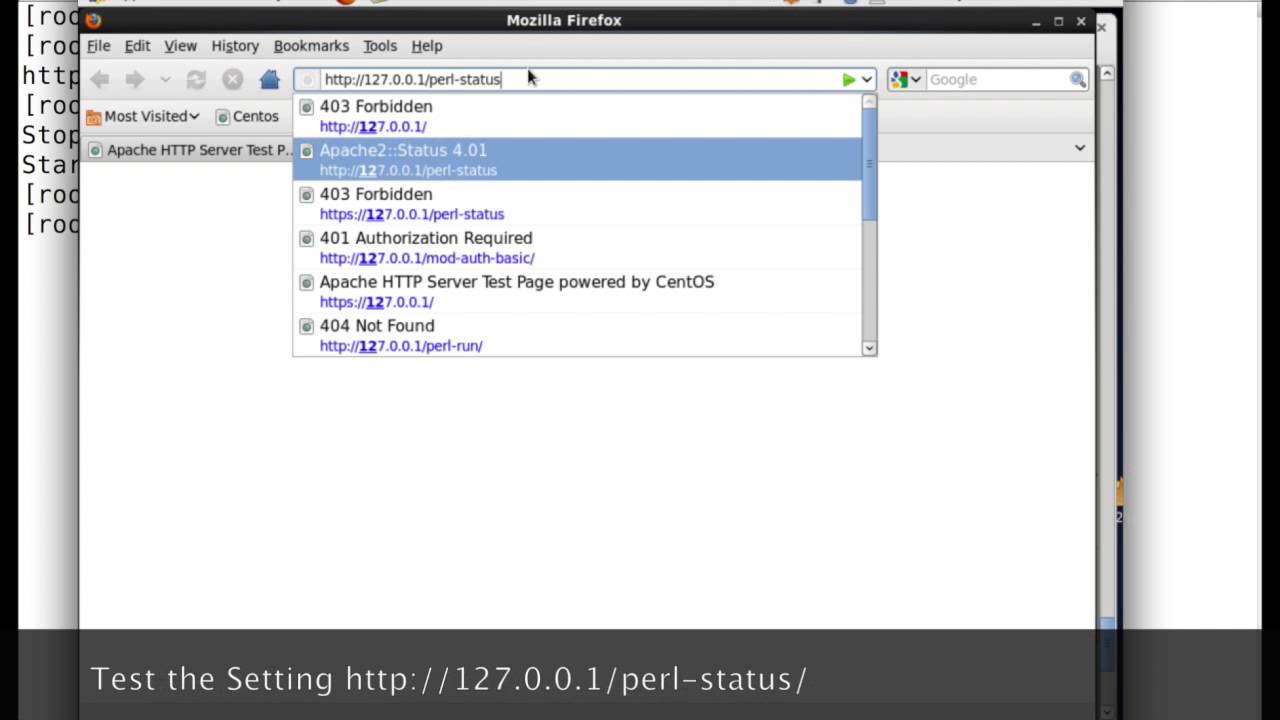Click the Forward arrow navigation button

point(134,79)
